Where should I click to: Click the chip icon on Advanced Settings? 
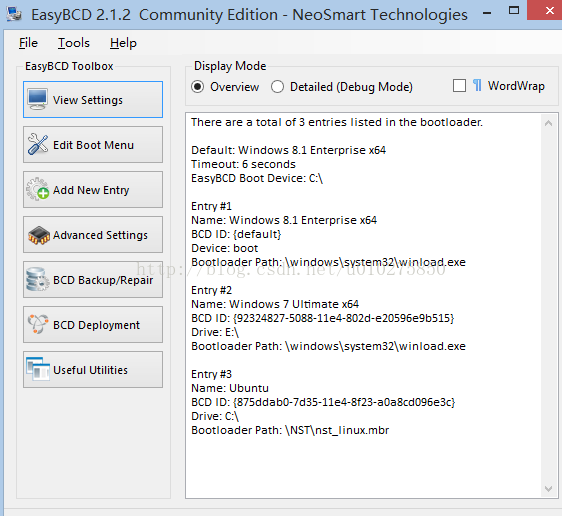coord(39,235)
